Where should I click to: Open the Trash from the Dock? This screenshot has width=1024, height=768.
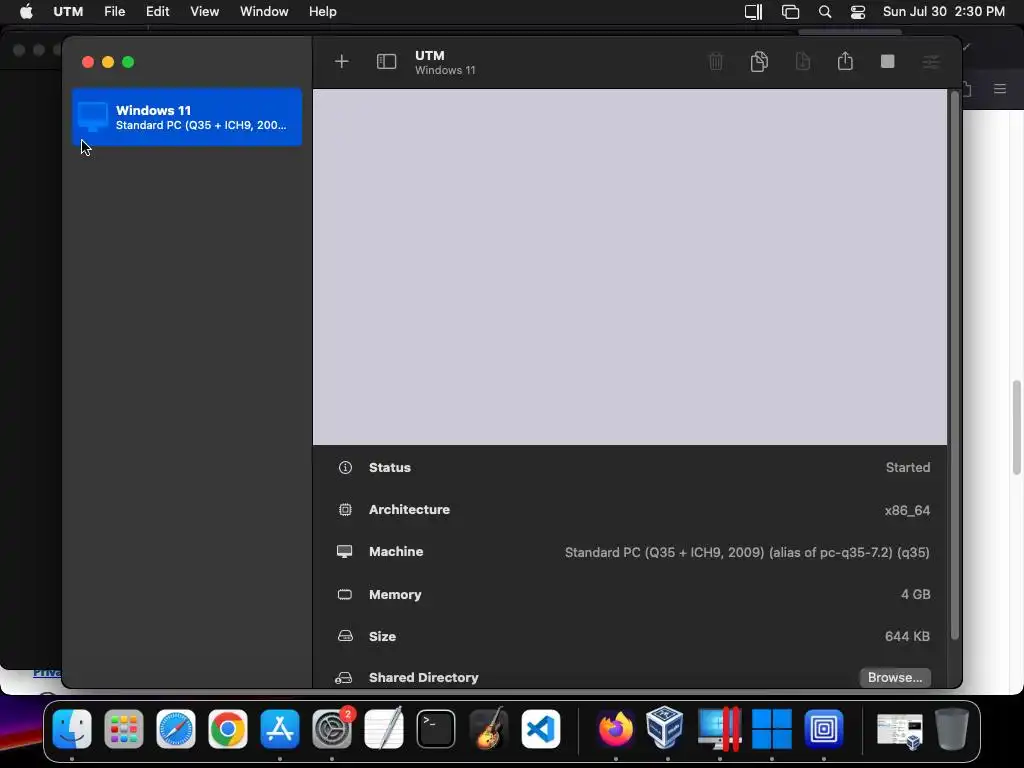click(x=952, y=729)
